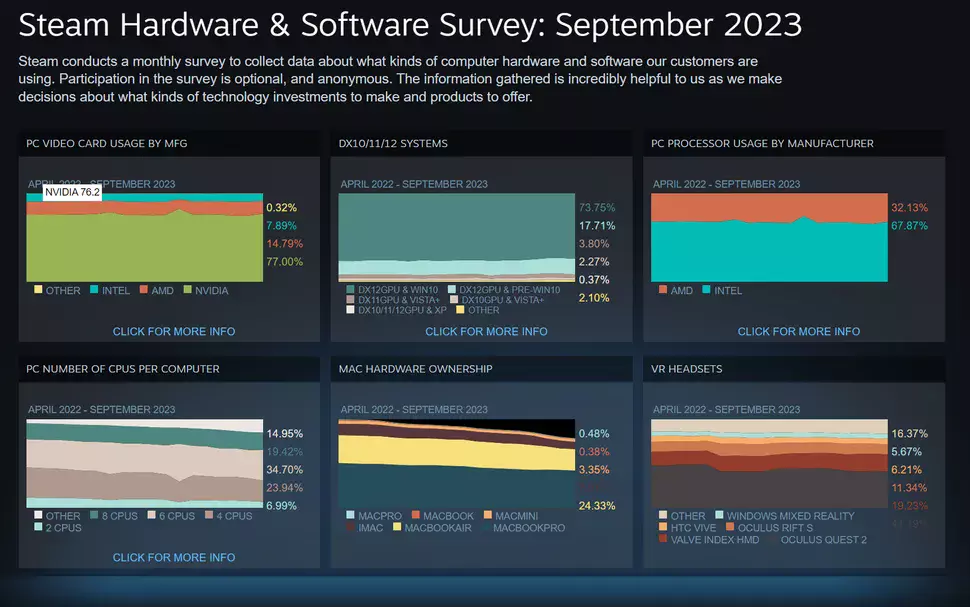The height and width of the screenshot is (607, 970).
Task: Click the 11.34% value in VR headsets chart
Action: (909, 488)
